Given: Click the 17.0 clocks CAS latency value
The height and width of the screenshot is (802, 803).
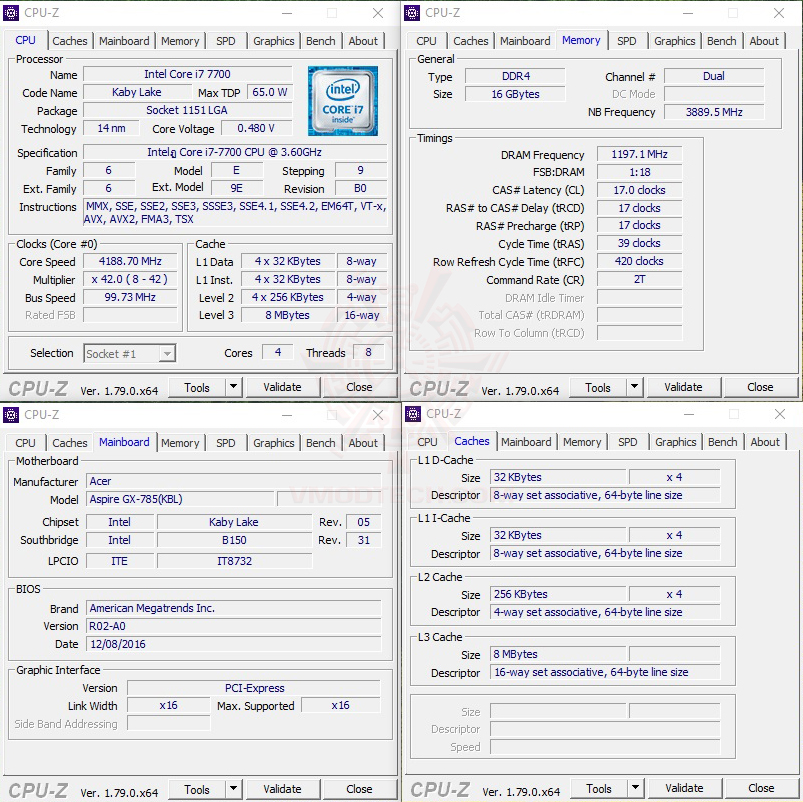Looking at the screenshot, I should click(640, 190).
